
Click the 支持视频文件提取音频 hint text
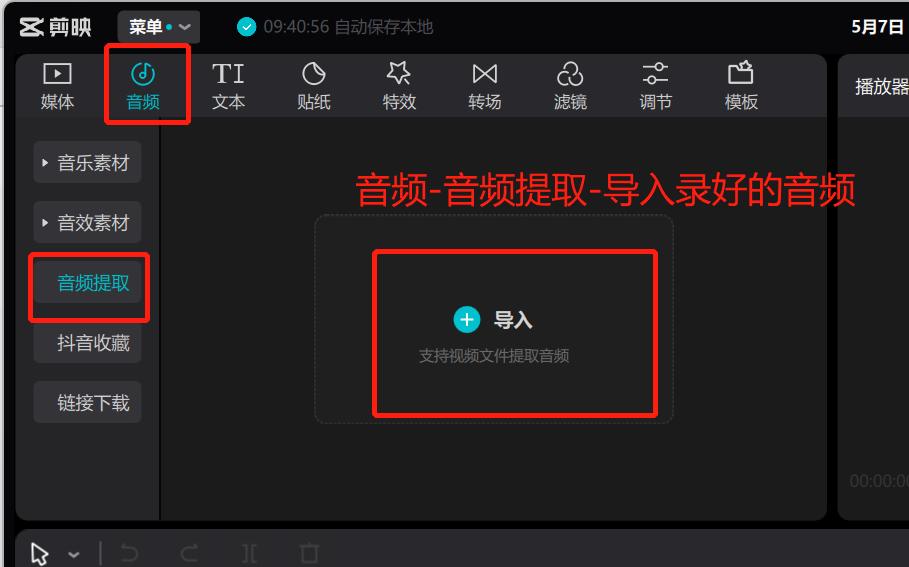(x=494, y=356)
